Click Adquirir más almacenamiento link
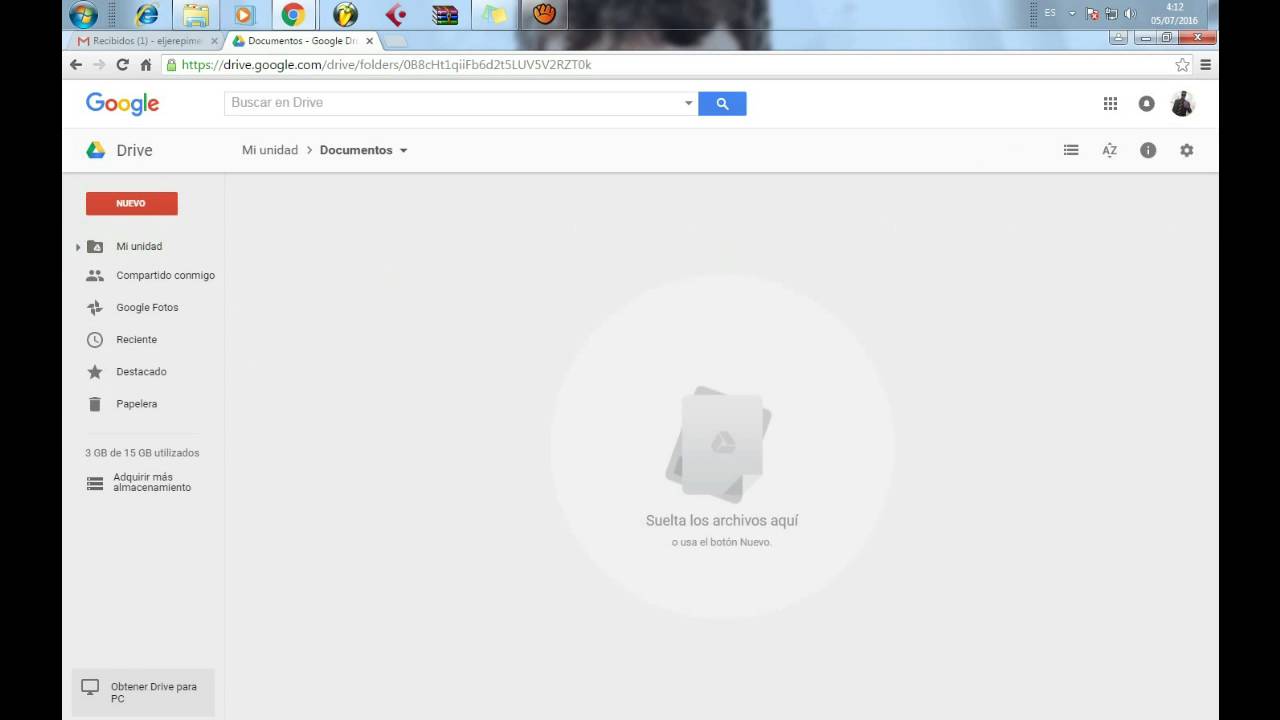The width and height of the screenshot is (1280, 720). click(x=152, y=482)
